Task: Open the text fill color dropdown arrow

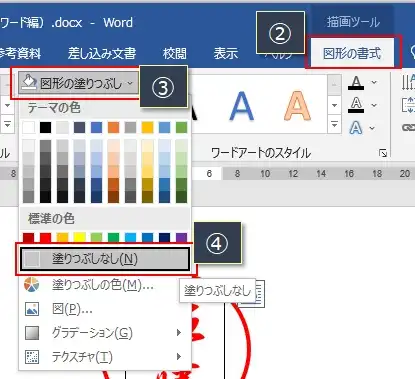Action: click(374, 82)
